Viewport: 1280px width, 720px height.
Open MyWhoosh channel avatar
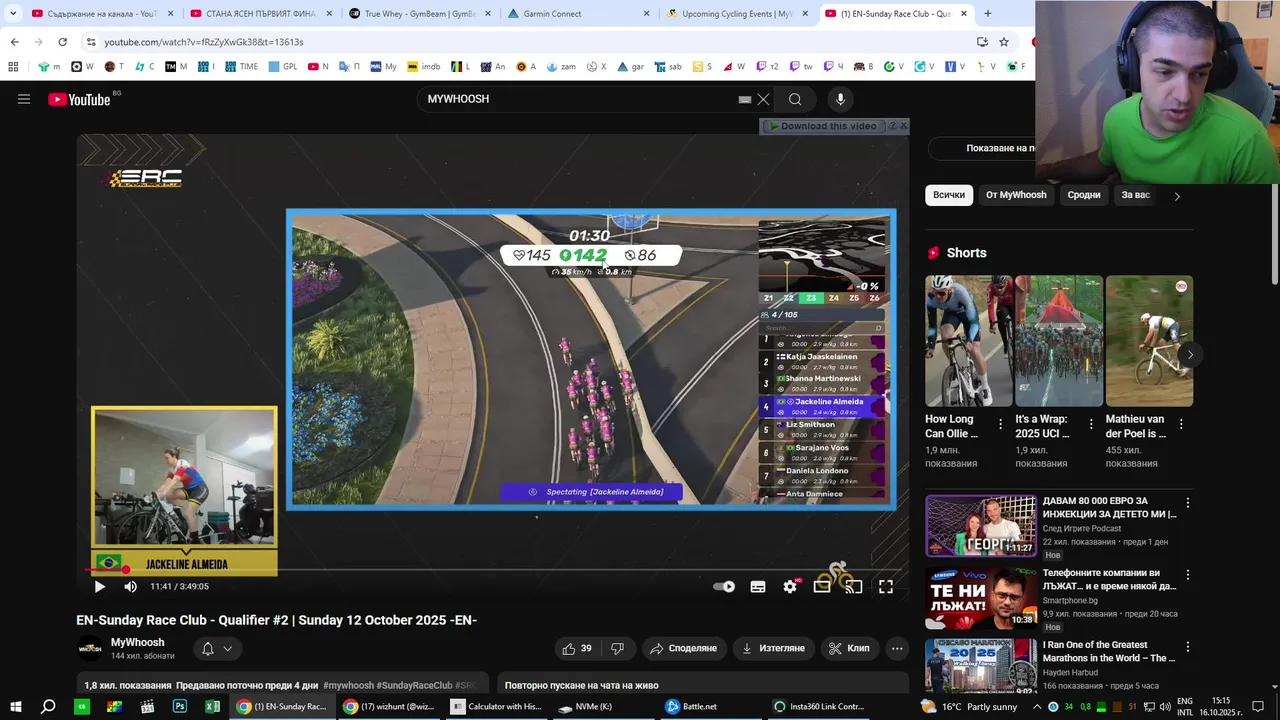tap(90, 648)
